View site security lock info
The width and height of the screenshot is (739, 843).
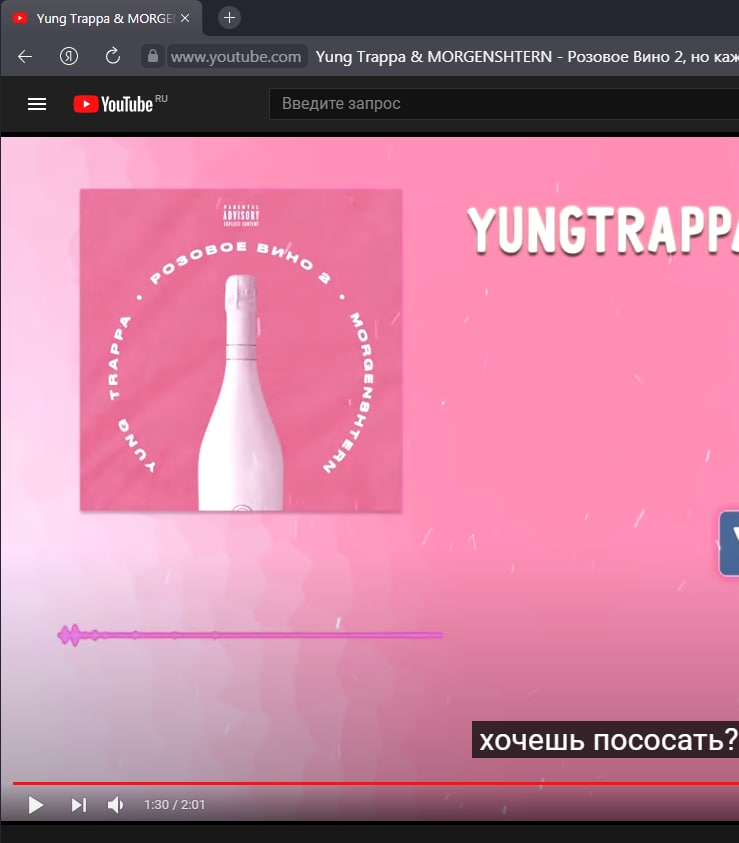(x=153, y=56)
